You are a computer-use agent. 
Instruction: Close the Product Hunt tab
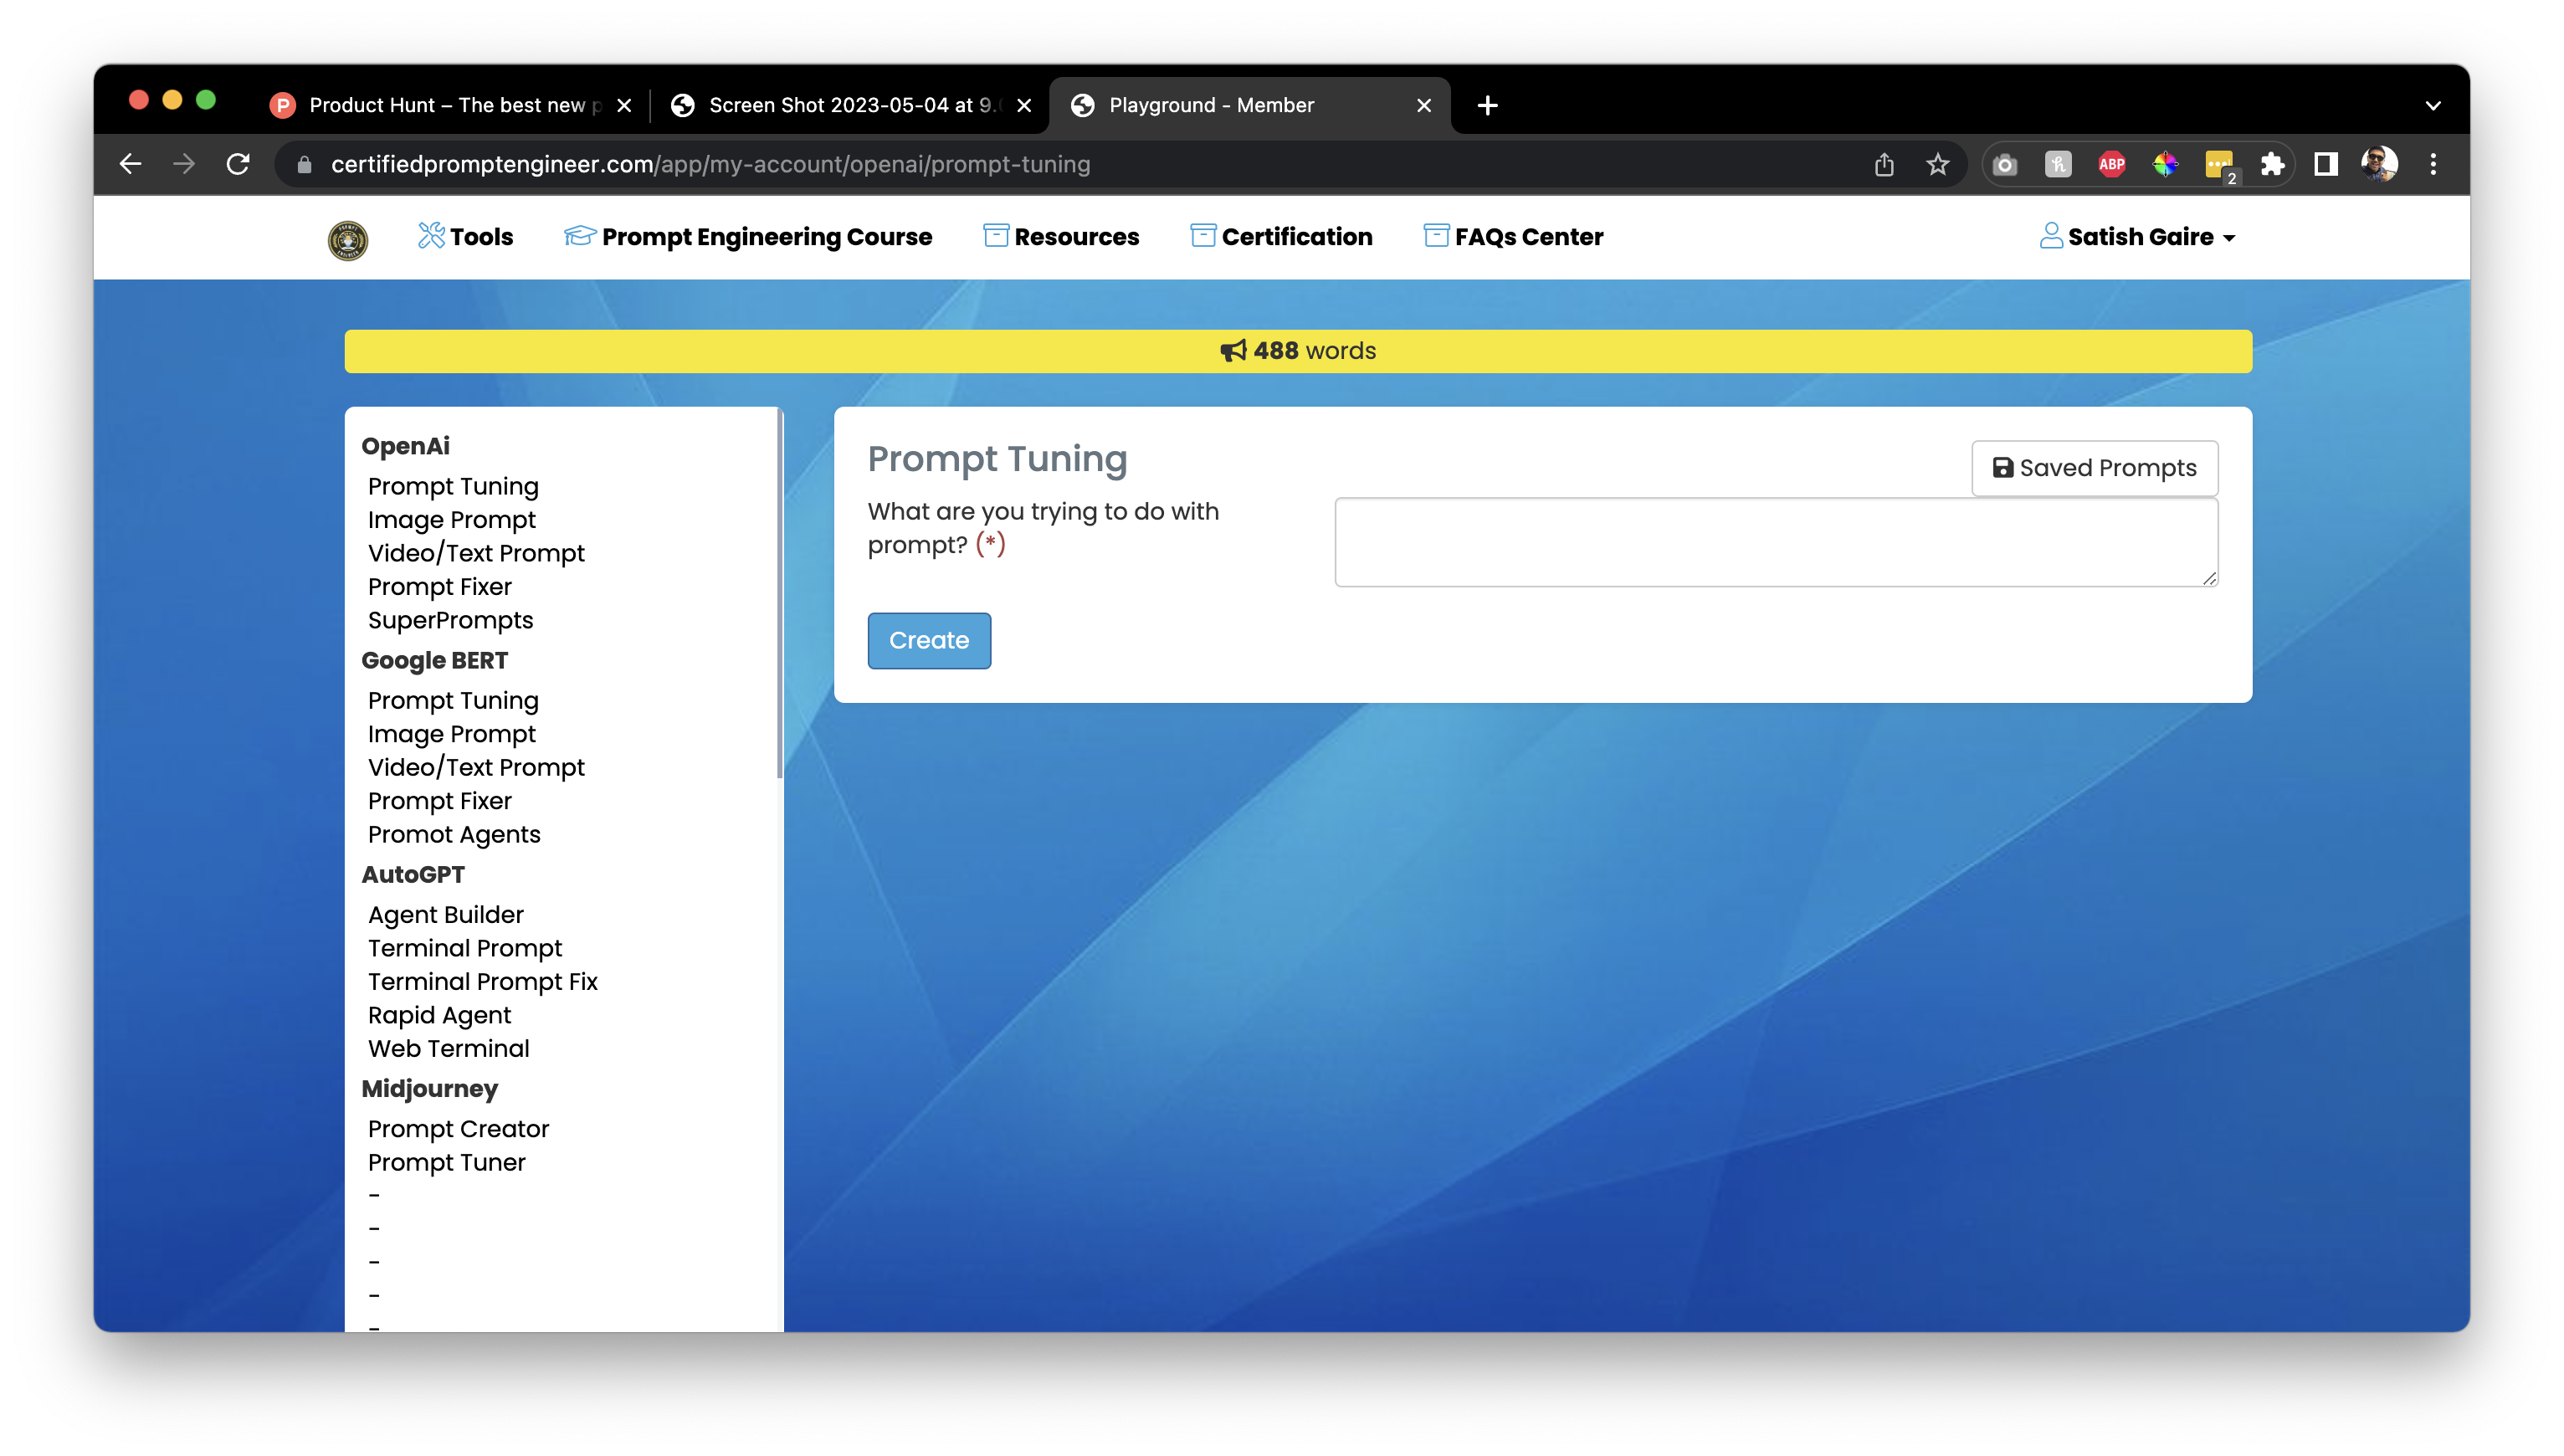[x=624, y=105]
